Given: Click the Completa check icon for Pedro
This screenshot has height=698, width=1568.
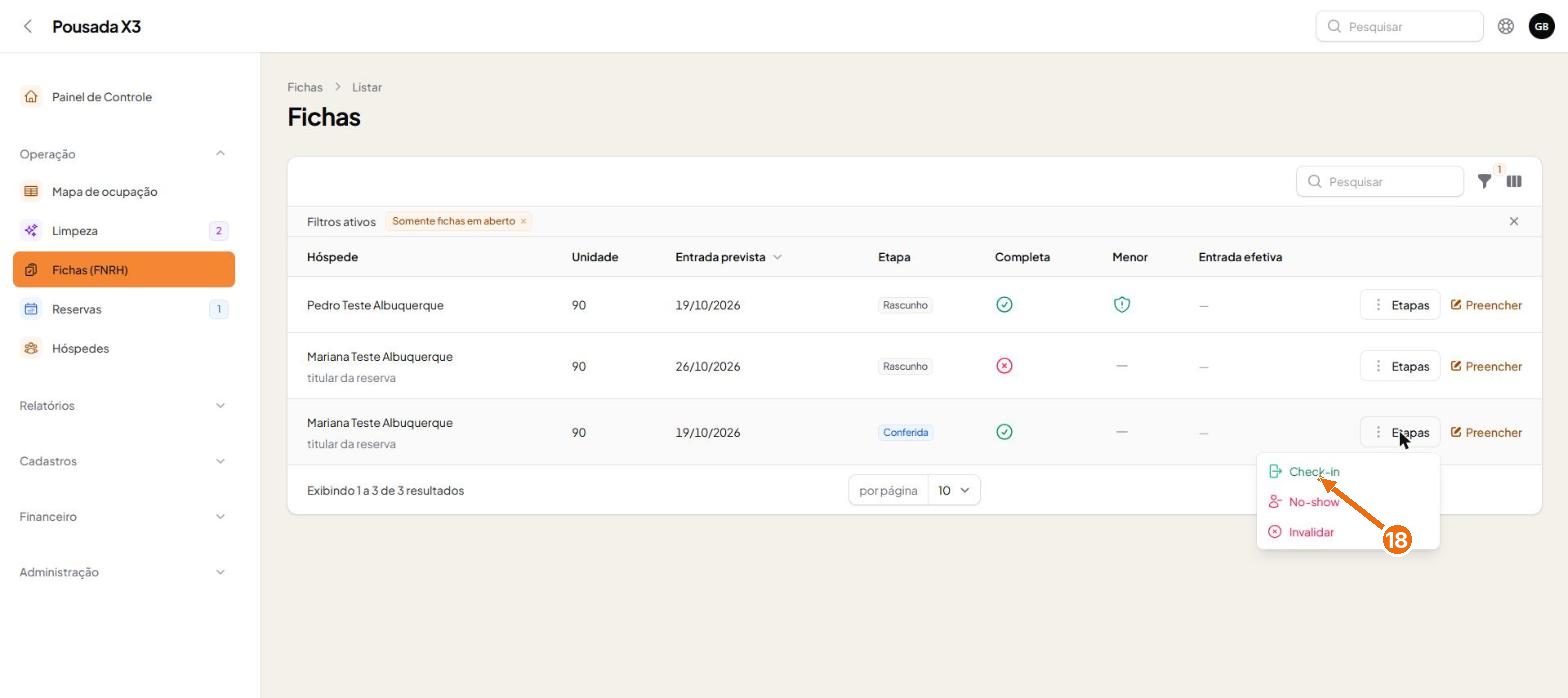Looking at the screenshot, I should click(x=1004, y=305).
